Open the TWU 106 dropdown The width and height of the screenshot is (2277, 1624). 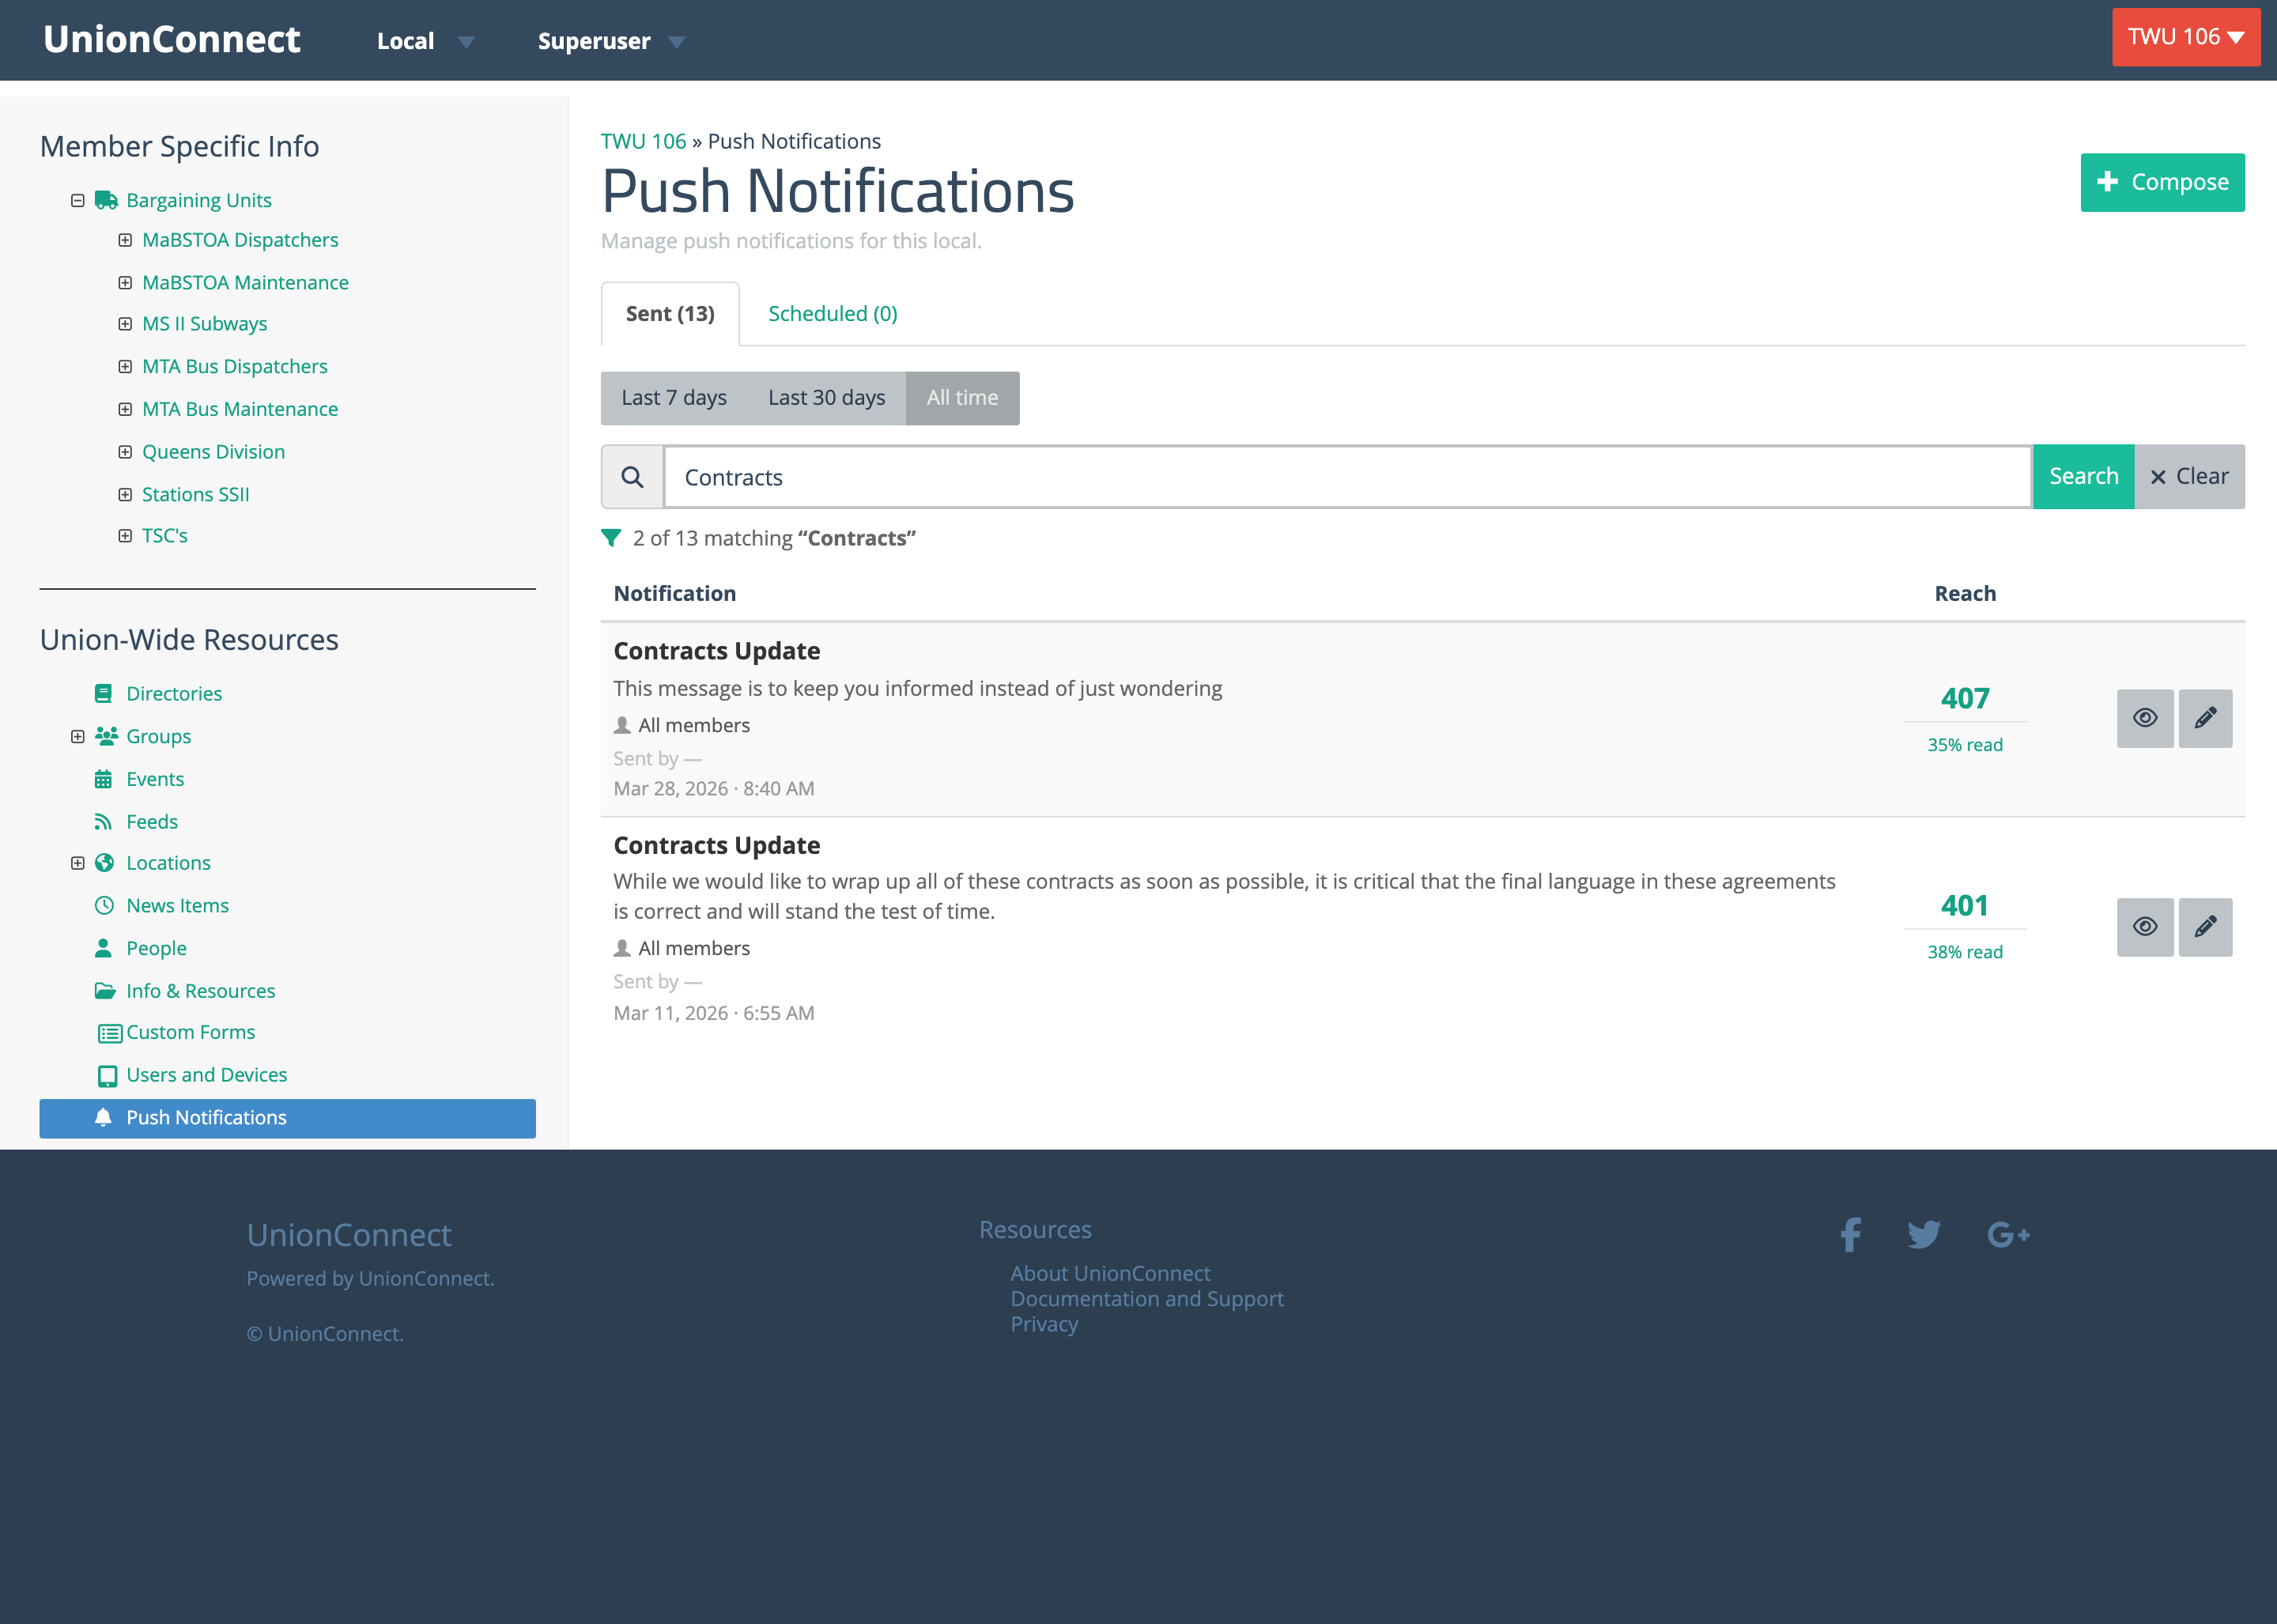tap(2185, 37)
